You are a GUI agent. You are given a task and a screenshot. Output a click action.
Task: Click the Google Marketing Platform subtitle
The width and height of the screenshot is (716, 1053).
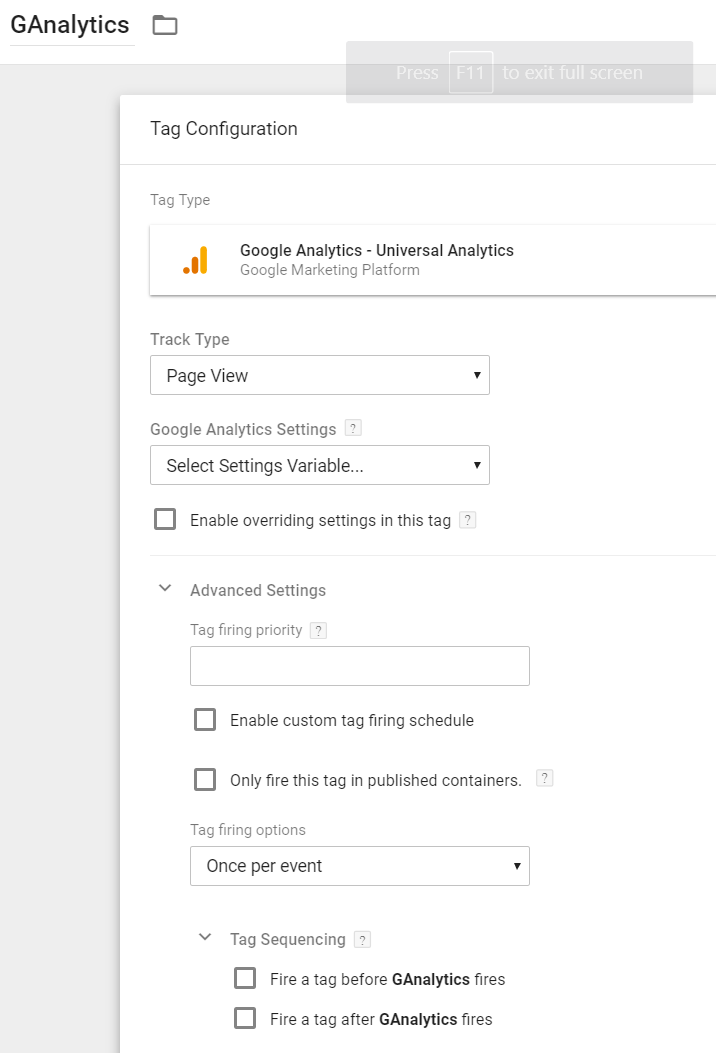pyautogui.click(x=330, y=270)
